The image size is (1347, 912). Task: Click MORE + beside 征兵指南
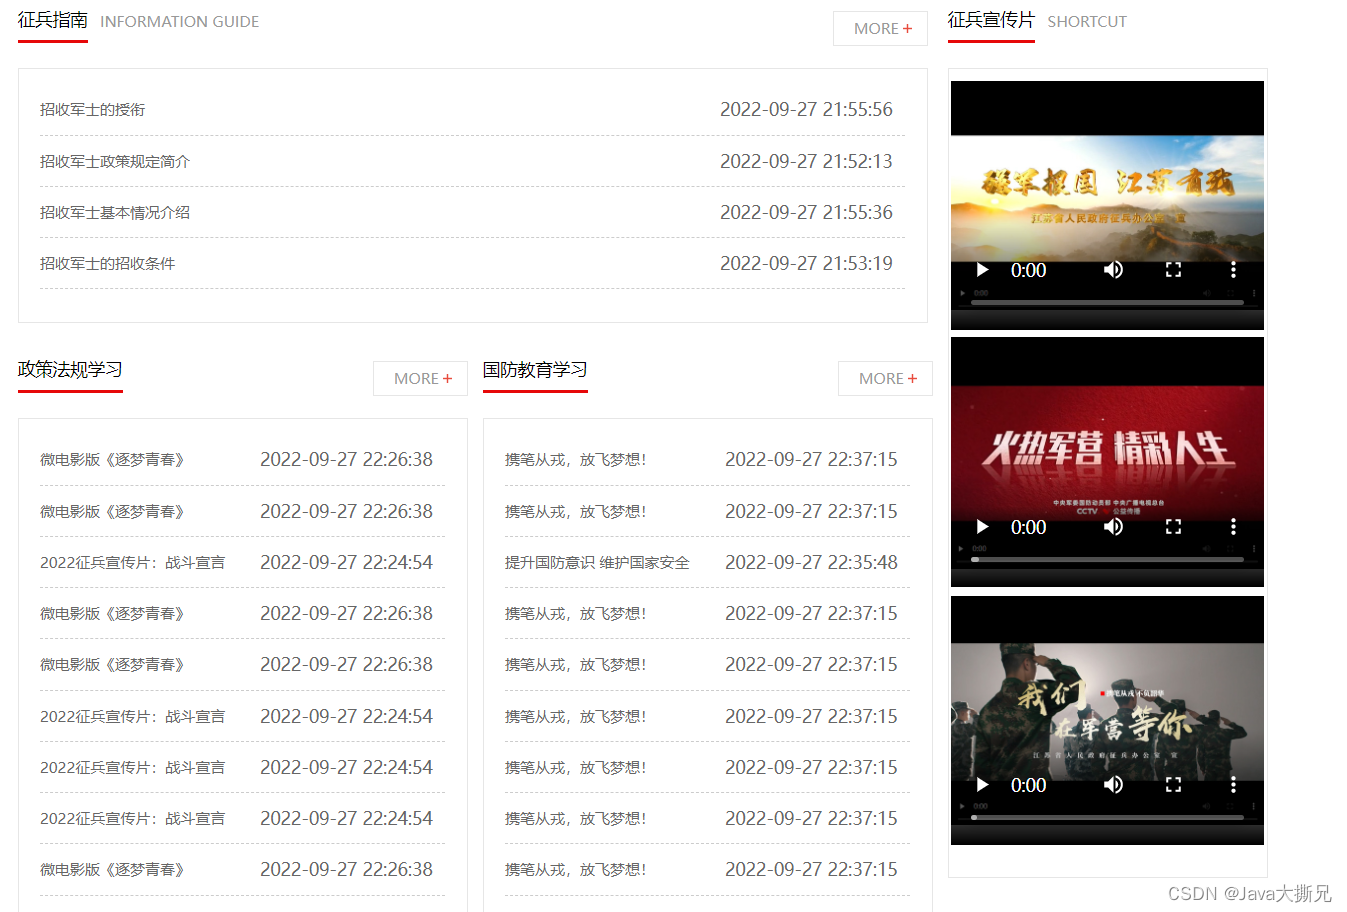pos(881,29)
